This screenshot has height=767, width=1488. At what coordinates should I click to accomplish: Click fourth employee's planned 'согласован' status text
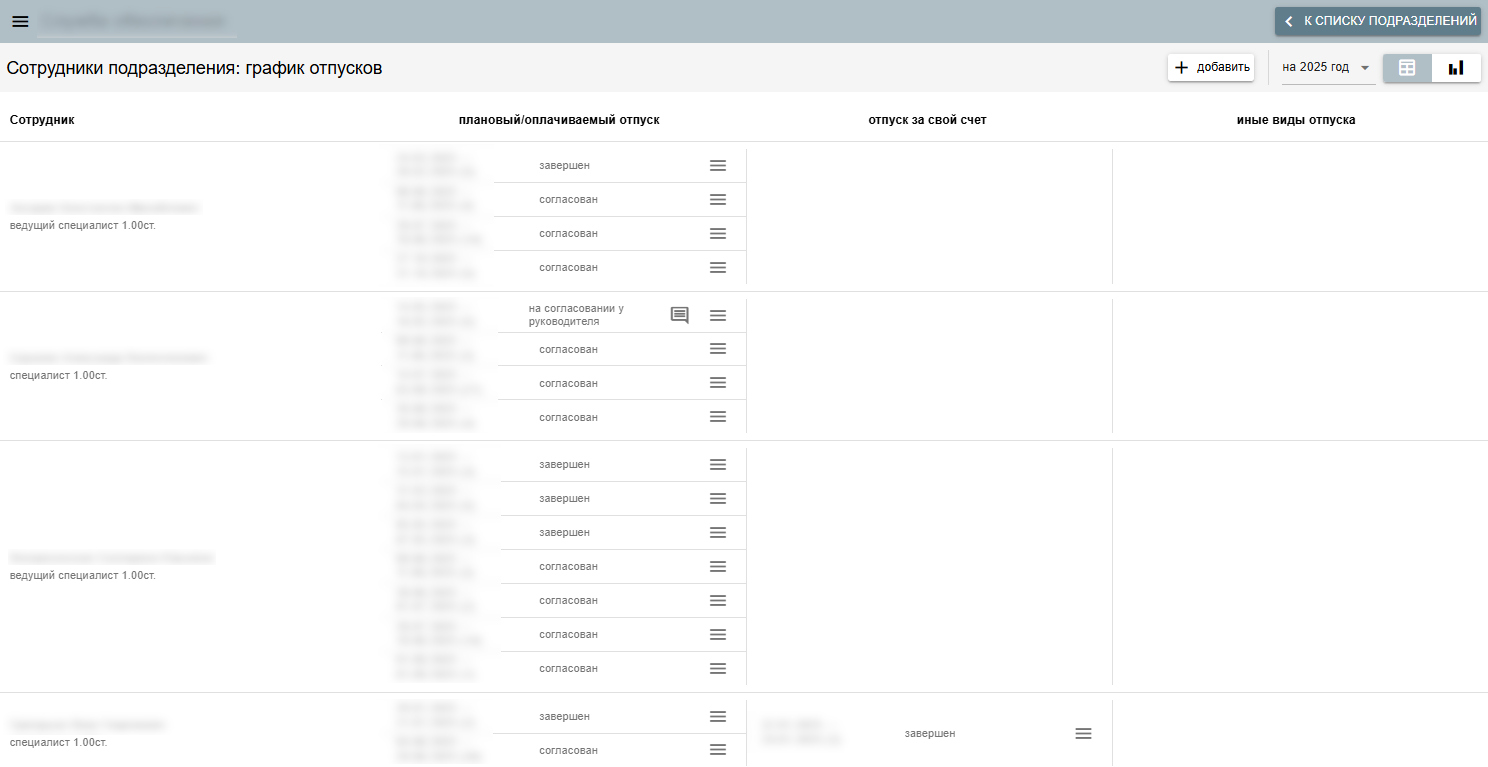coord(569,750)
